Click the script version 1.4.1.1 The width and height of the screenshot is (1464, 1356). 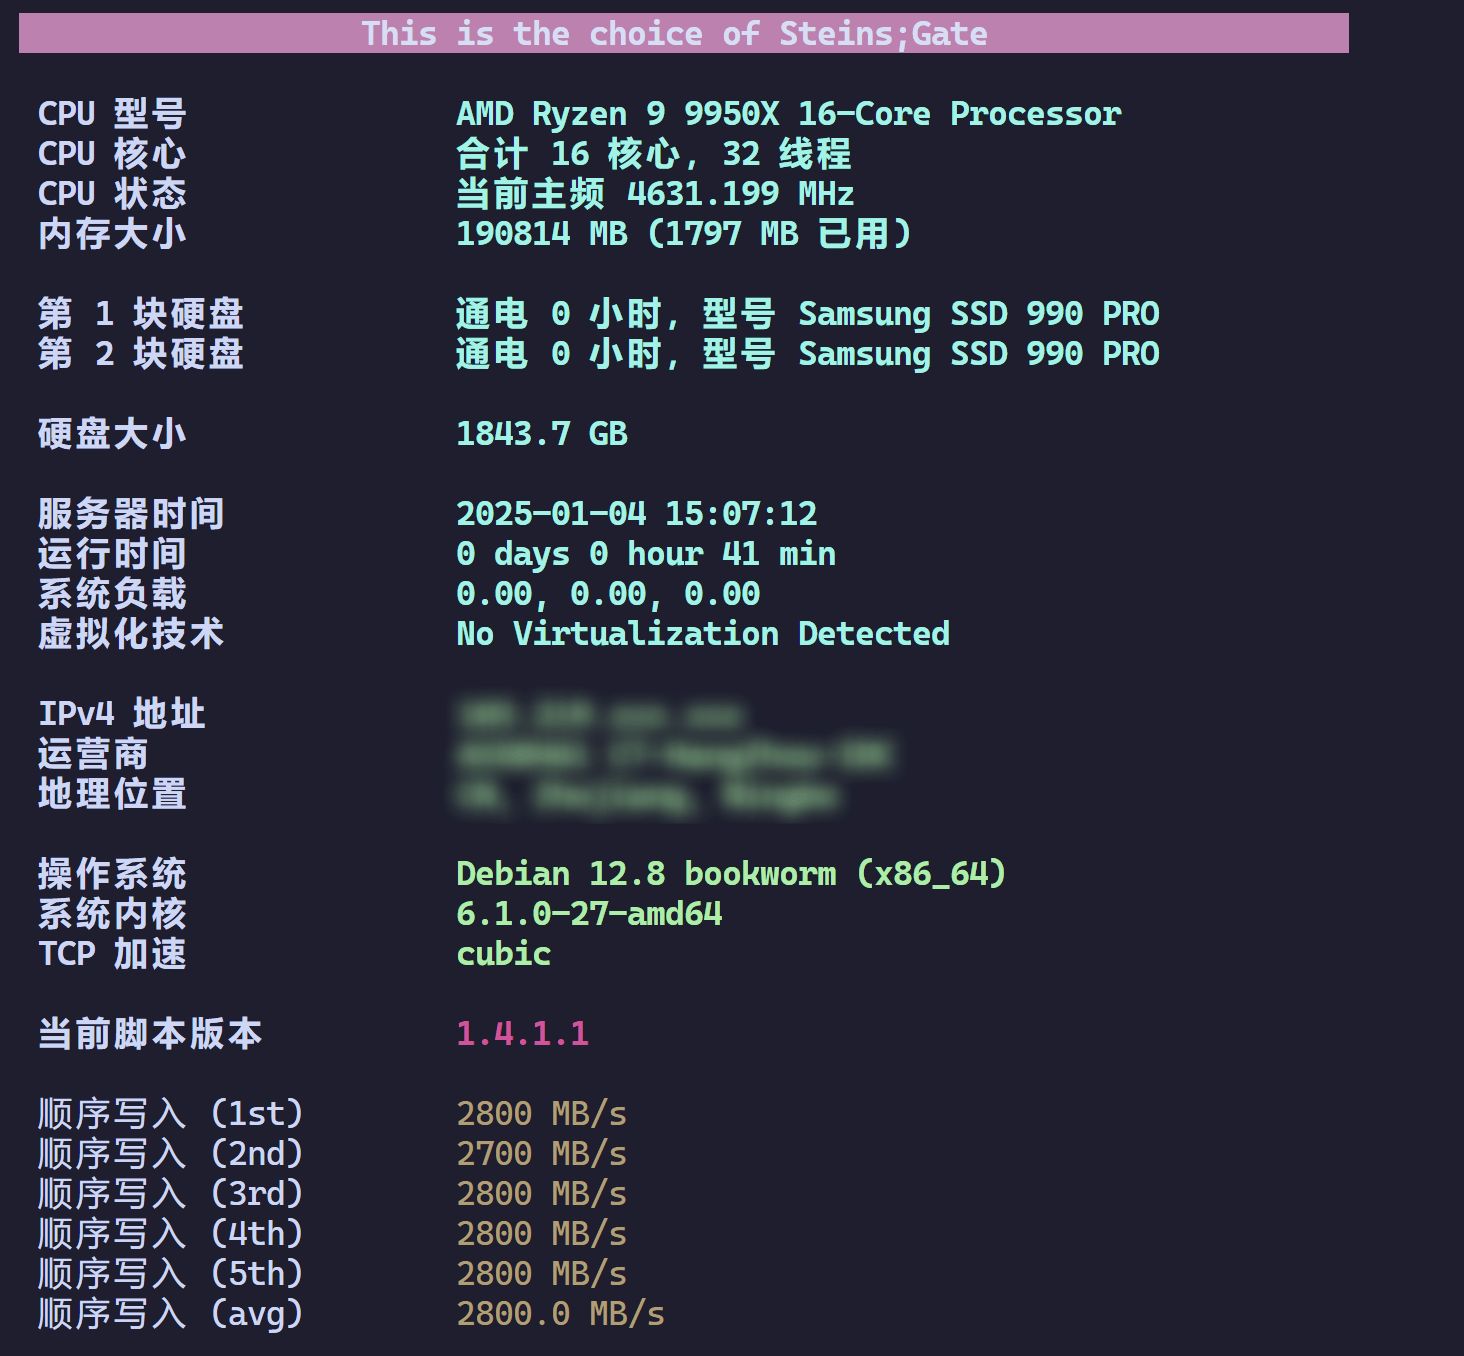pyautogui.click(x=522, y=1034)
